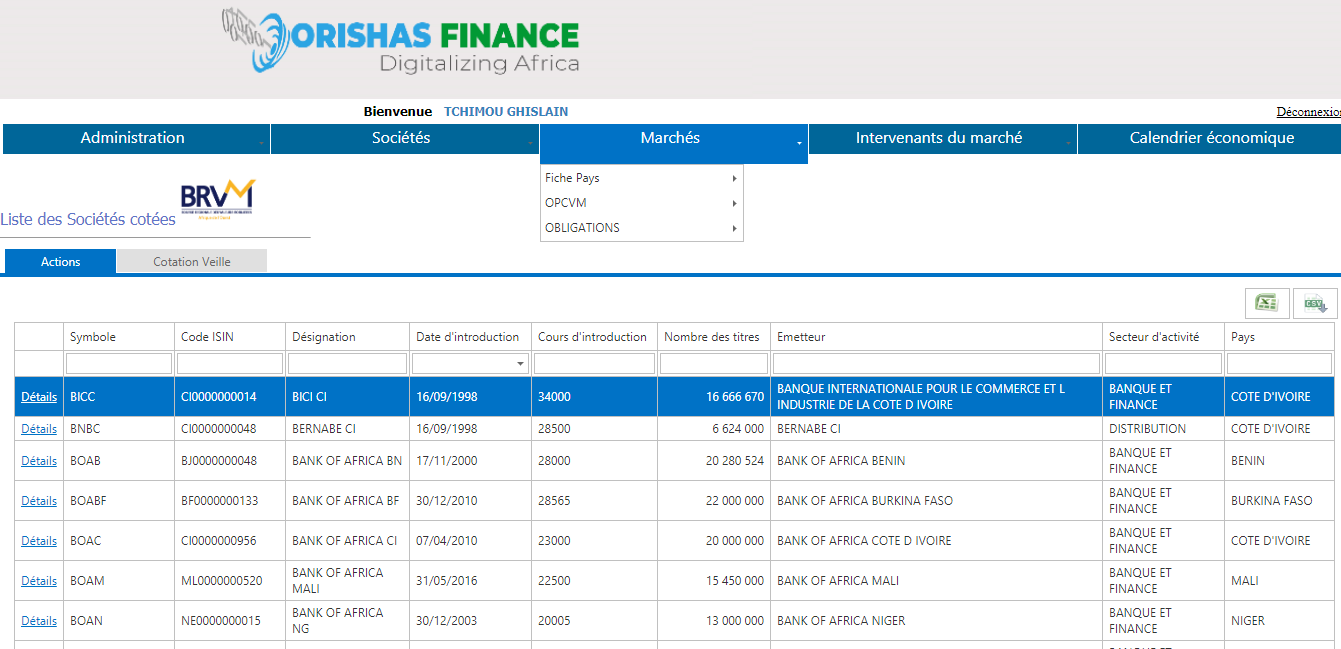Viewport: 1341px width, 649px height.
Task: Expand the OBLIGATIONS submenu
Action: (641, 228)
